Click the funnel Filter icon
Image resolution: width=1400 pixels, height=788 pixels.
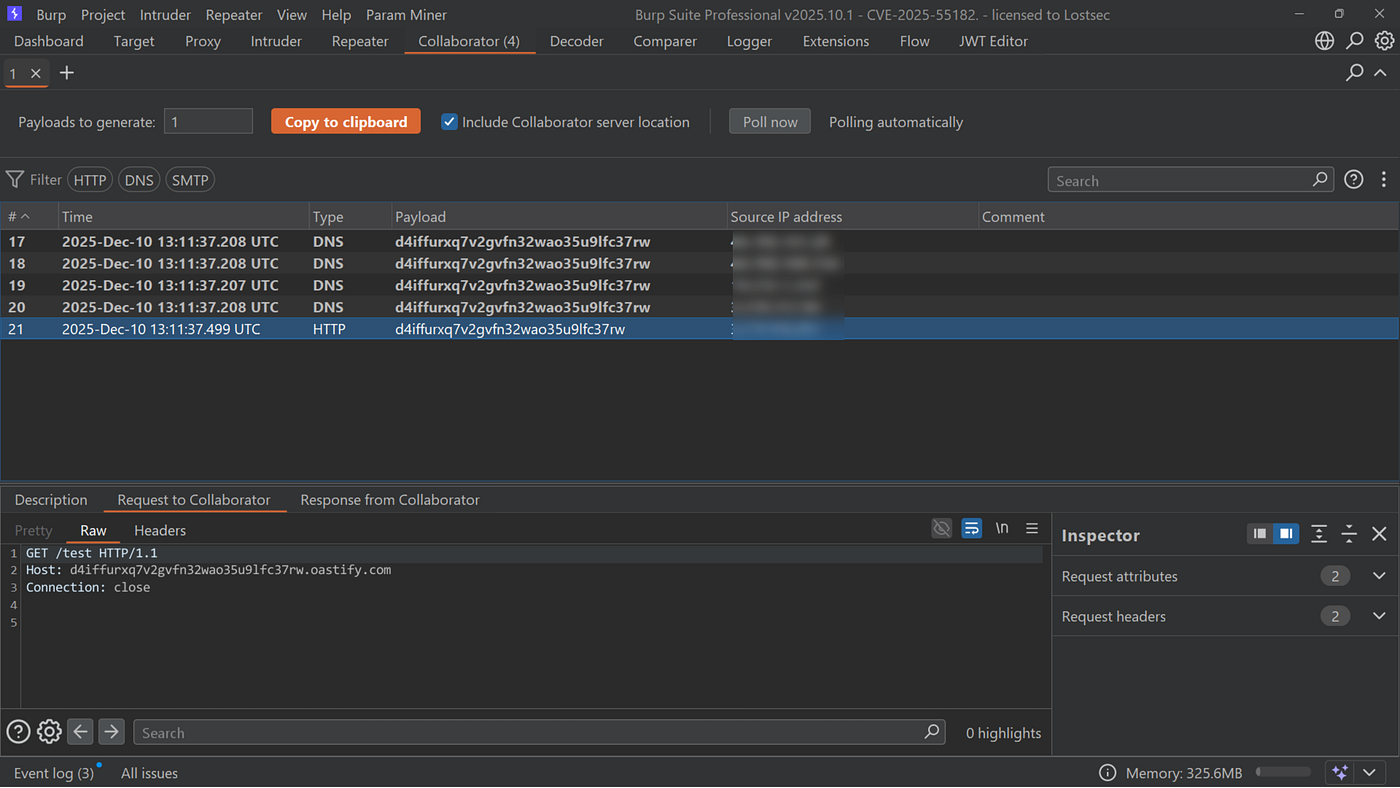[15, 180]
